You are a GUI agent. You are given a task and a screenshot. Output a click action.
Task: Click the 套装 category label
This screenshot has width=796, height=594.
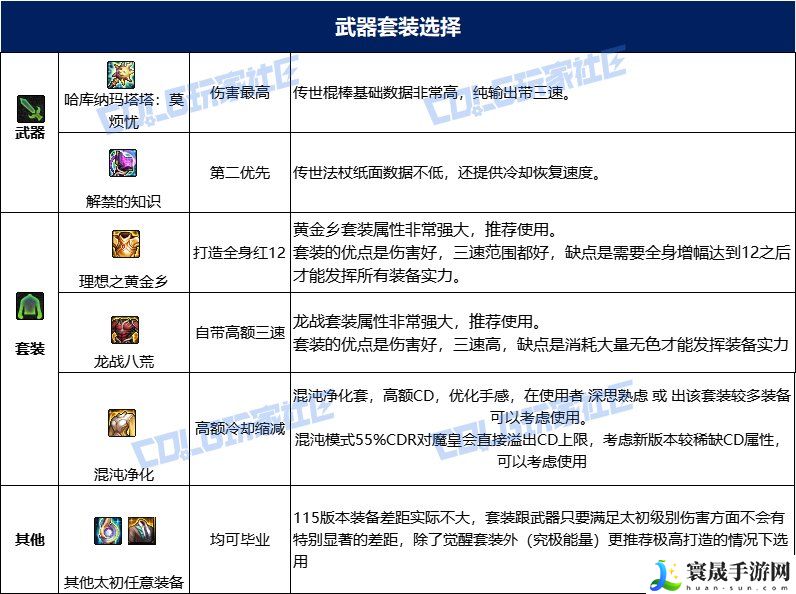(30, 349)
